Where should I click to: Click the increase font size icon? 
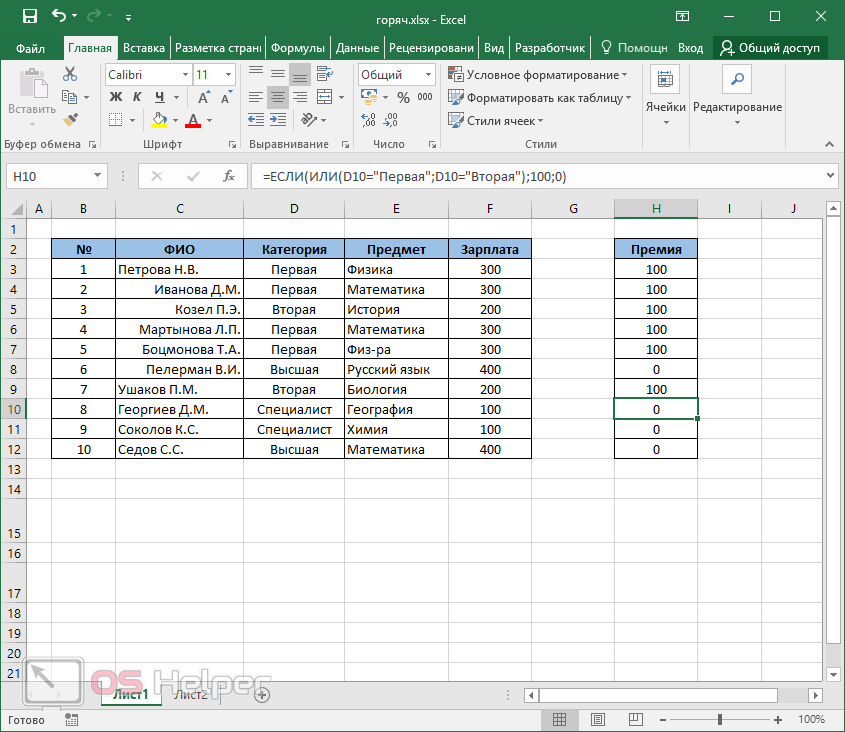205,97
